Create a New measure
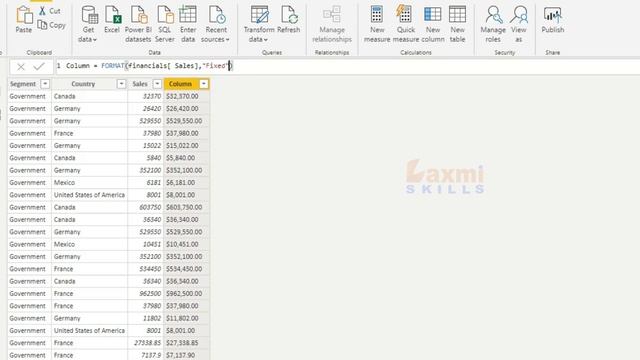The image size is (640, 360). click(x=377, y=24)
